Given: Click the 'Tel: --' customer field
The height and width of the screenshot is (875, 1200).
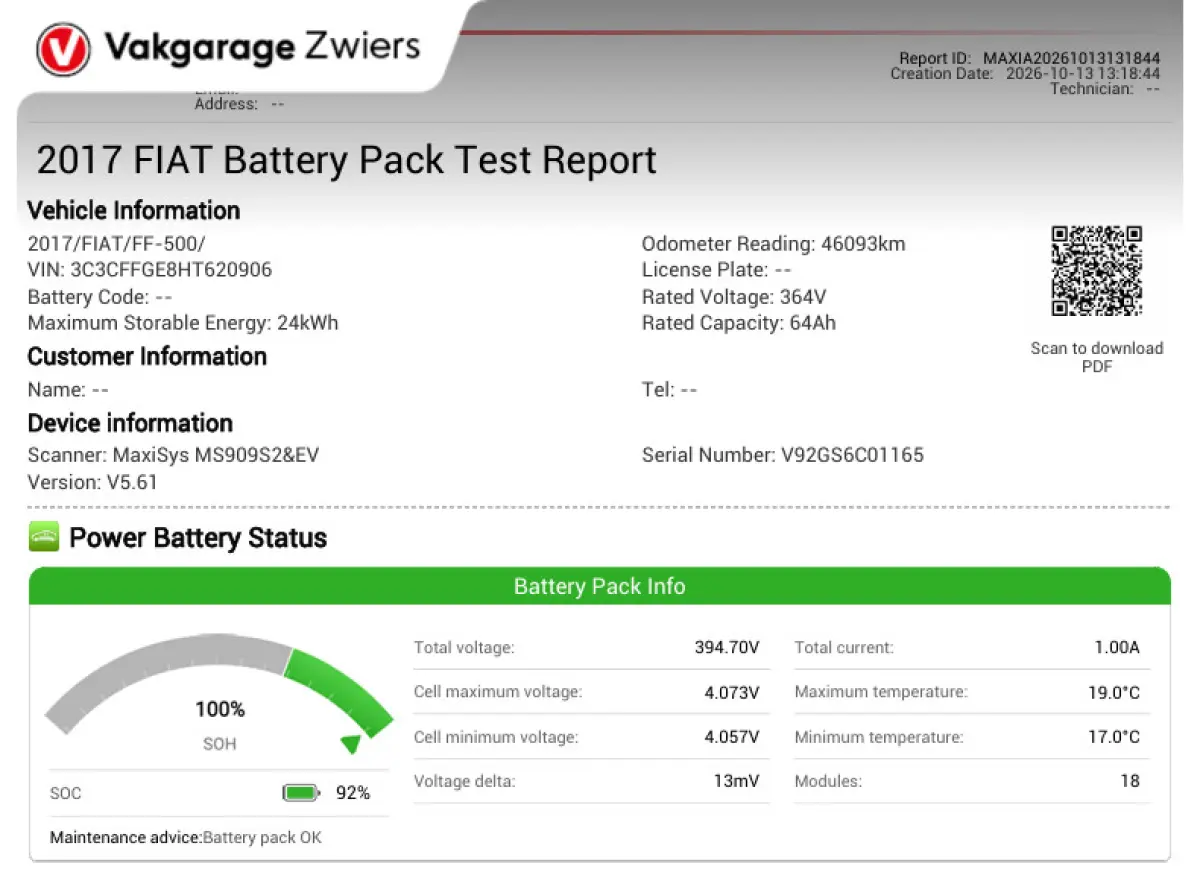Looking at the screenshot, I should click(670, 390).
